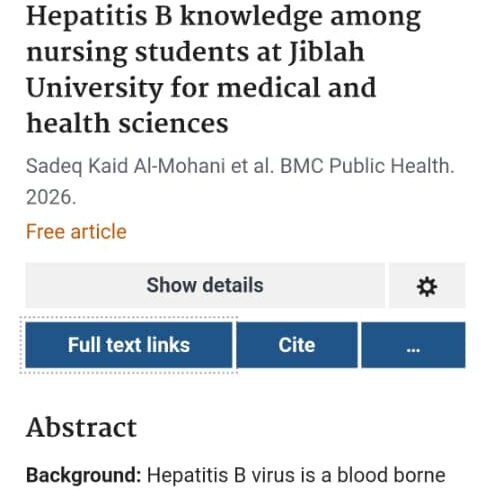Expand Show details section

pyautogui.click(x=205, y=285)
